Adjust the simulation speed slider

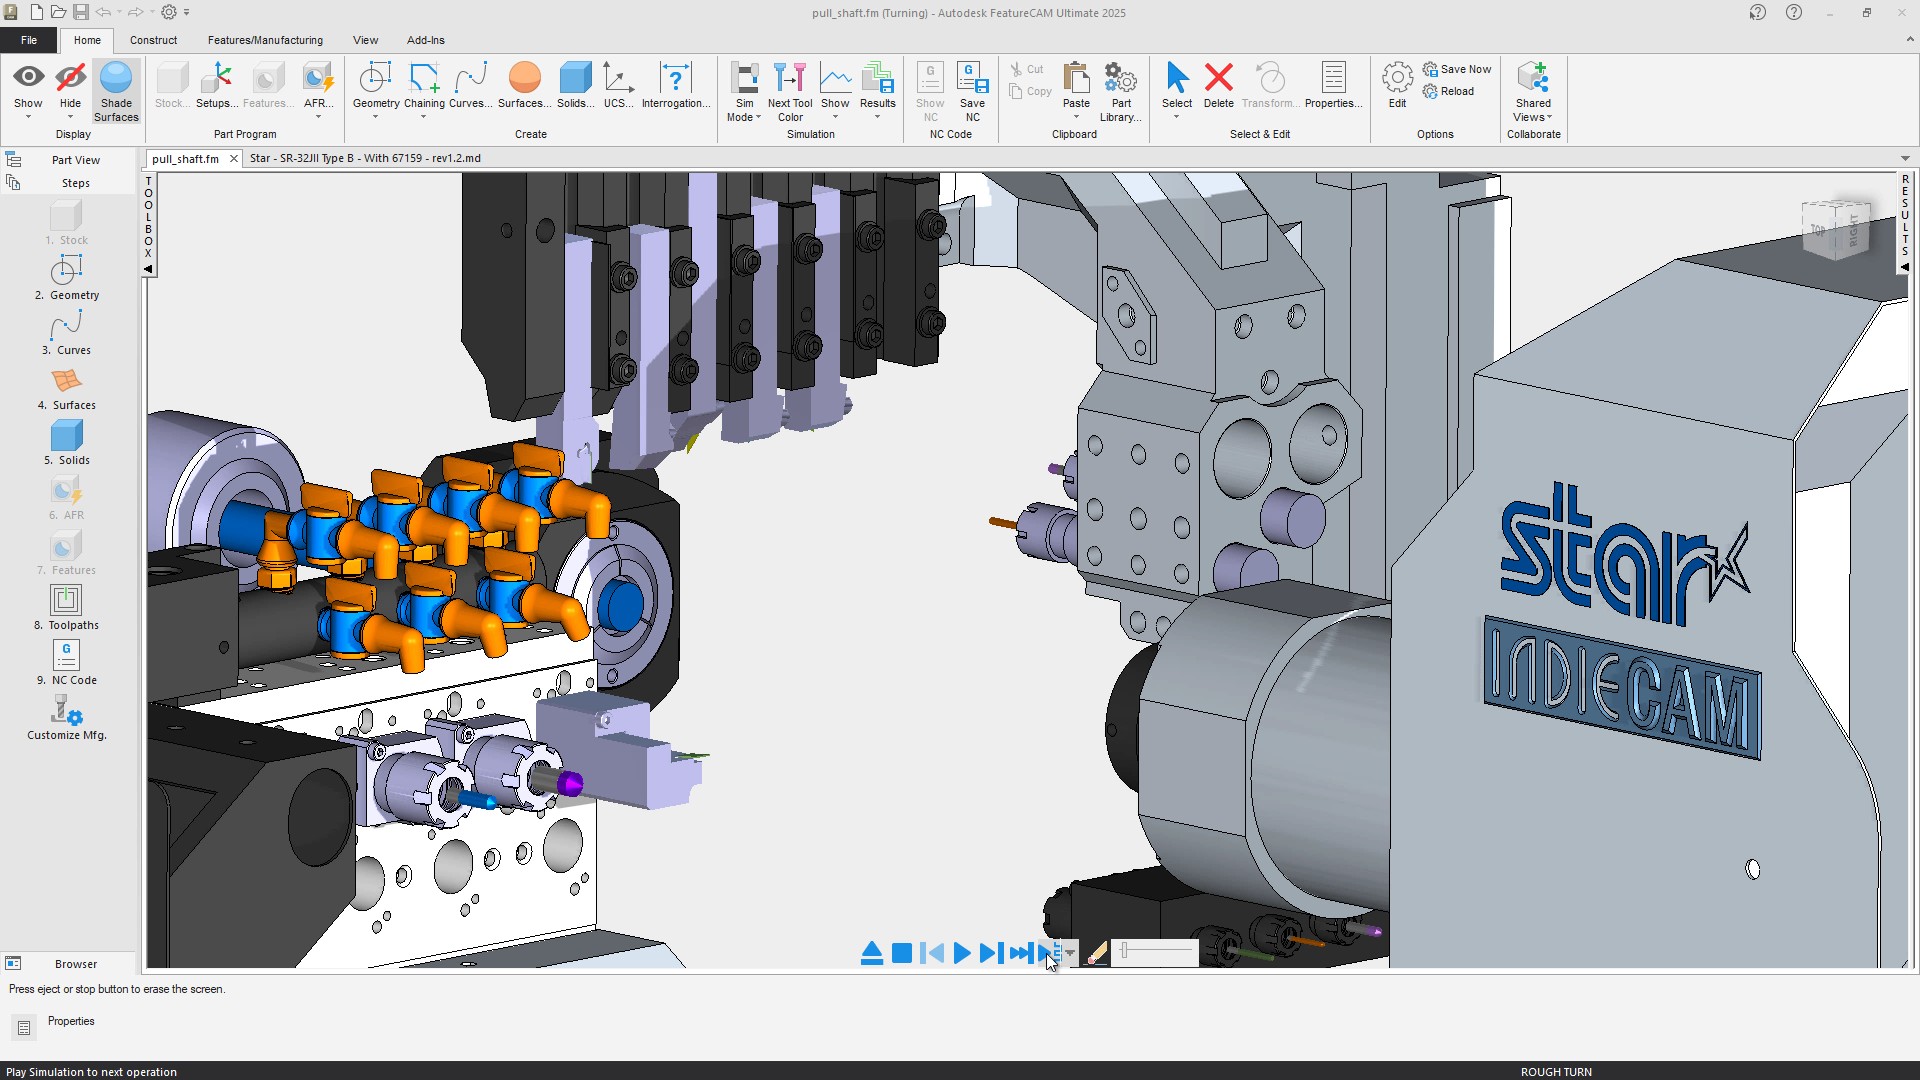point(1155,952)
